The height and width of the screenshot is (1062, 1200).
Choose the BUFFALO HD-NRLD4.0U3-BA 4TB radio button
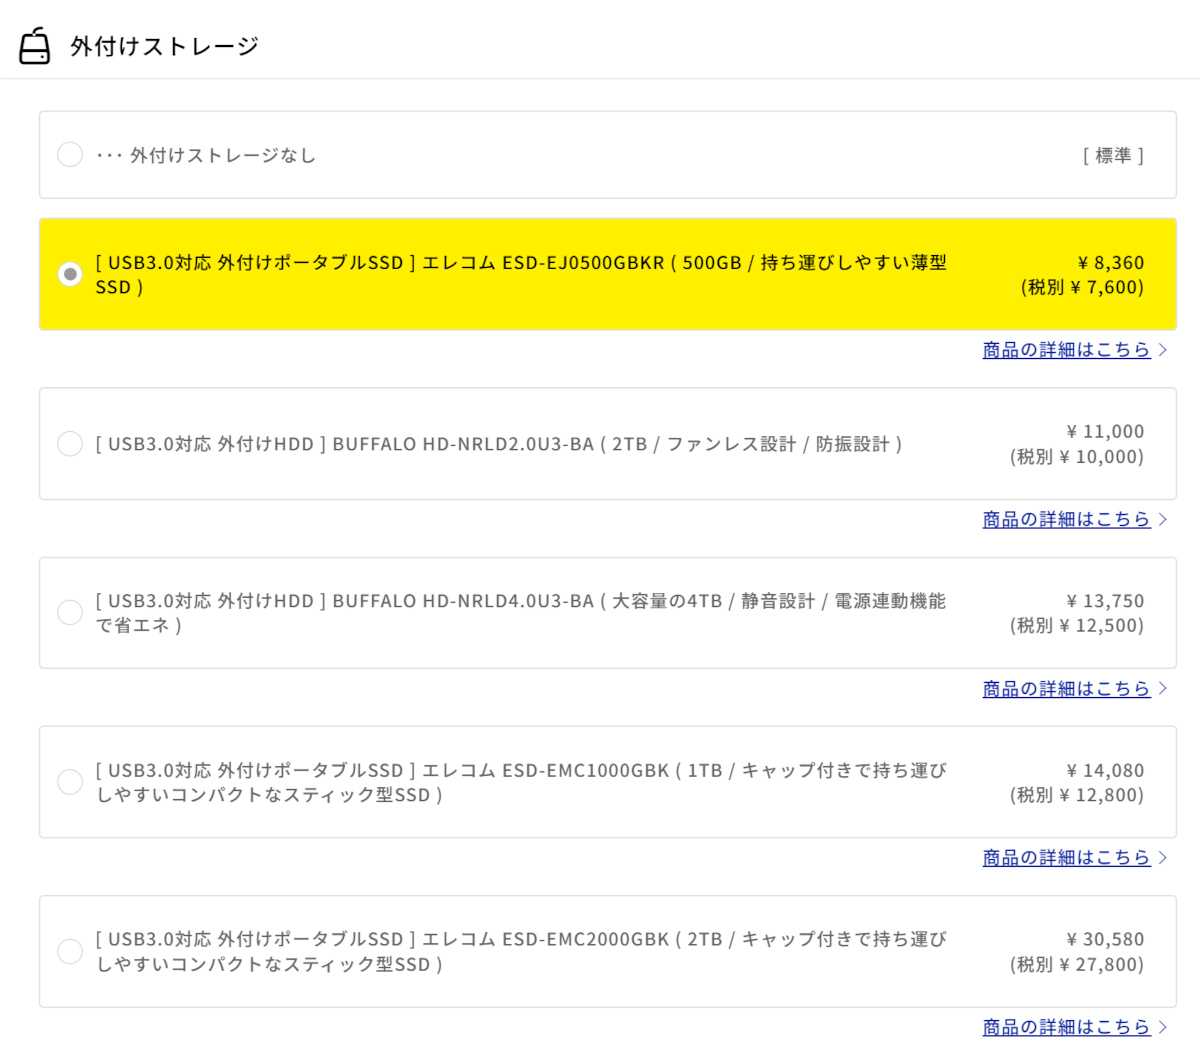tap(70, 612)
